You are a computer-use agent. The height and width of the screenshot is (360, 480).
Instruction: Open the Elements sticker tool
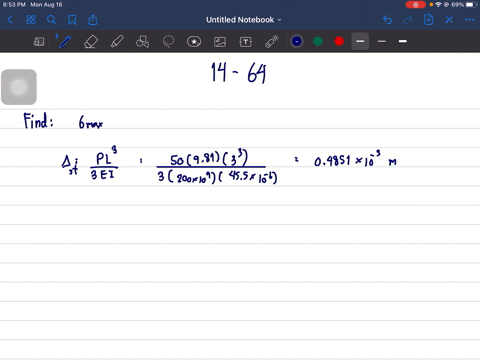(194, 42)
